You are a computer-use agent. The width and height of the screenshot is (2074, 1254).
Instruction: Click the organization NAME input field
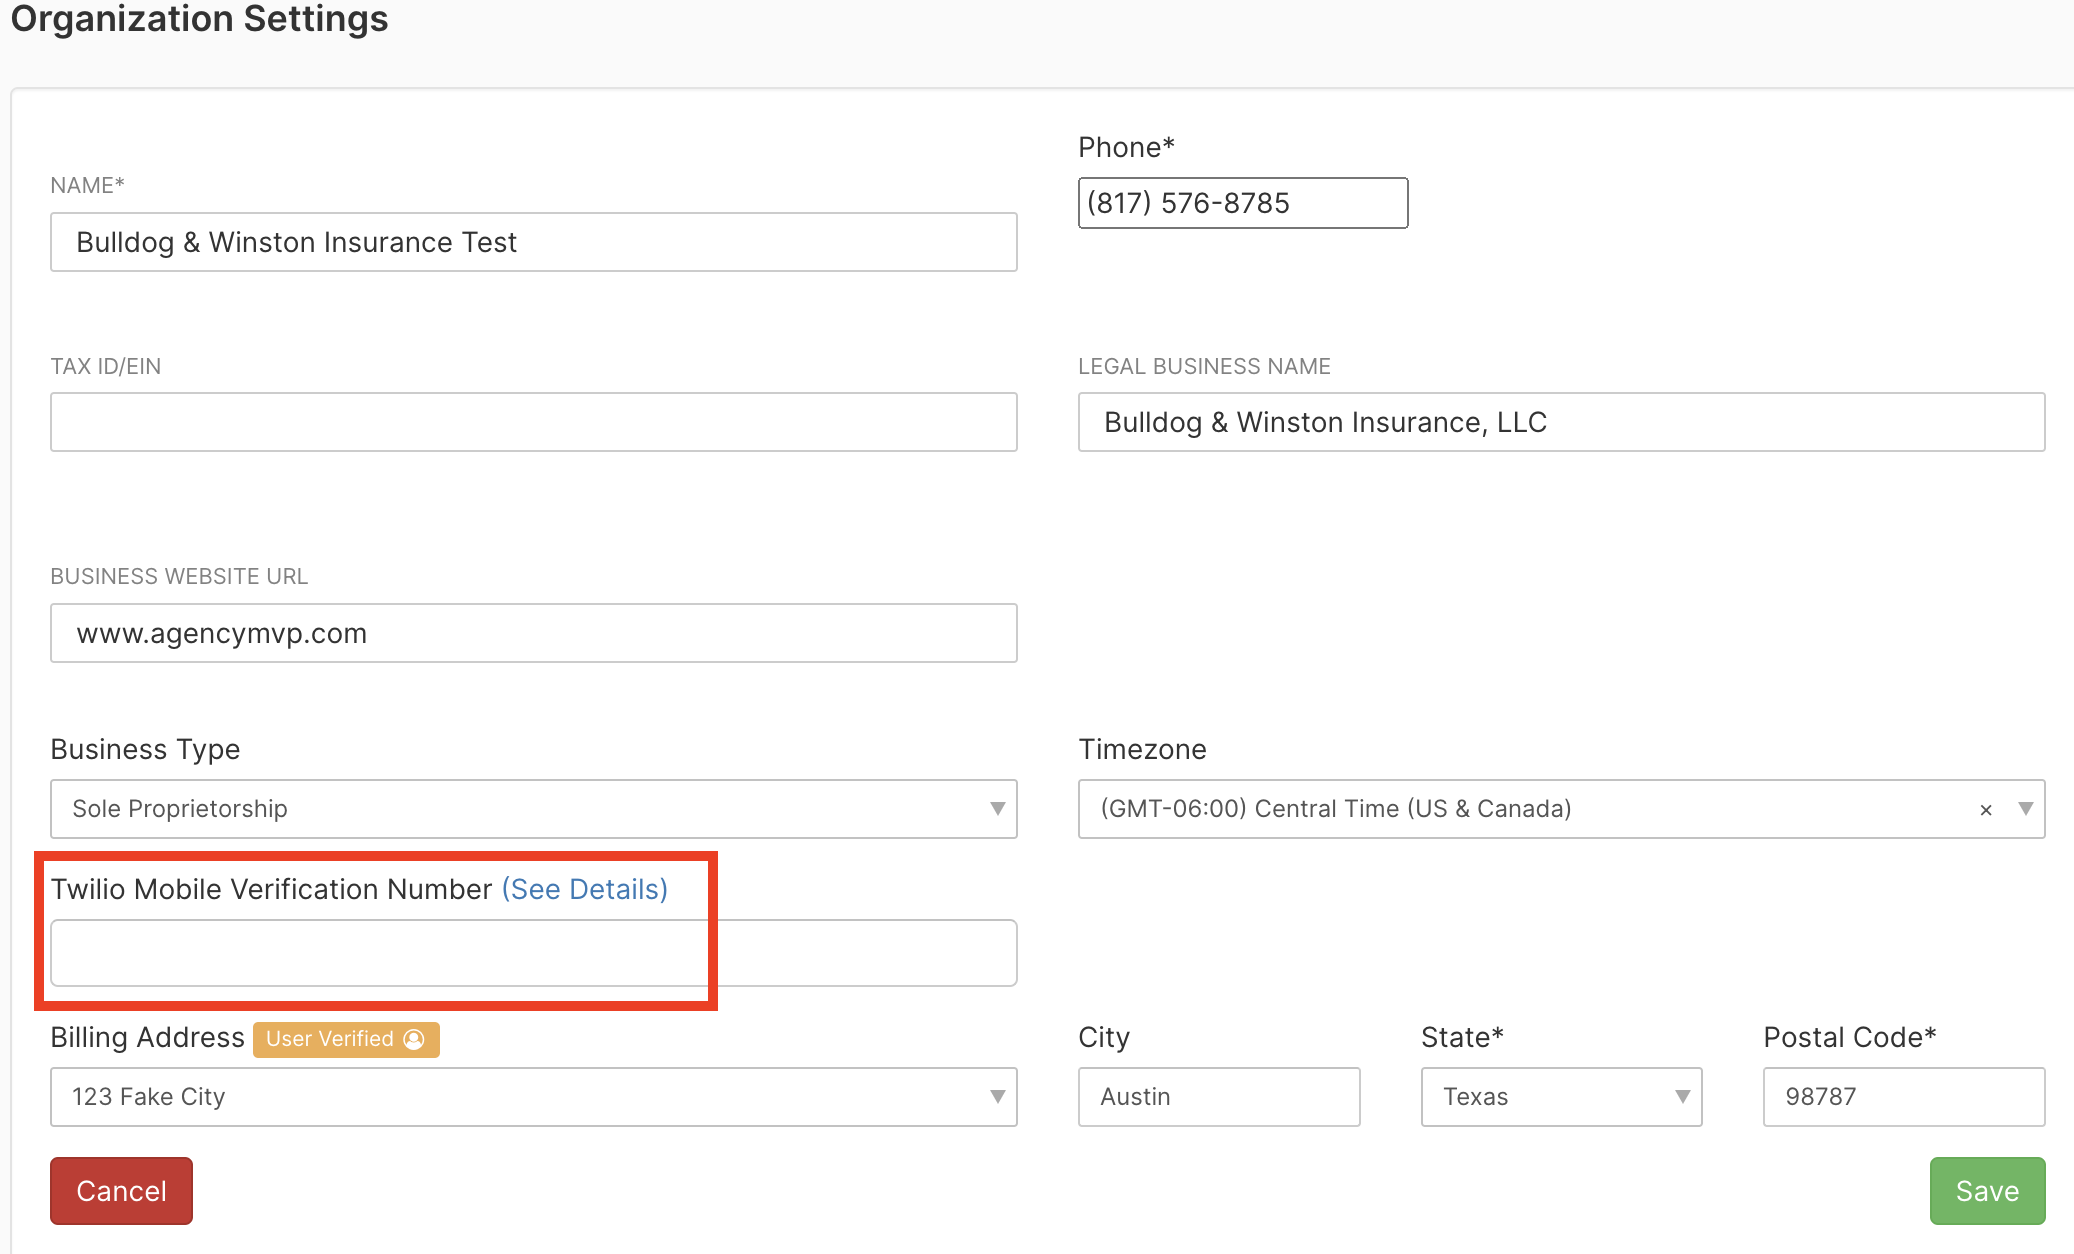point(534,242)
